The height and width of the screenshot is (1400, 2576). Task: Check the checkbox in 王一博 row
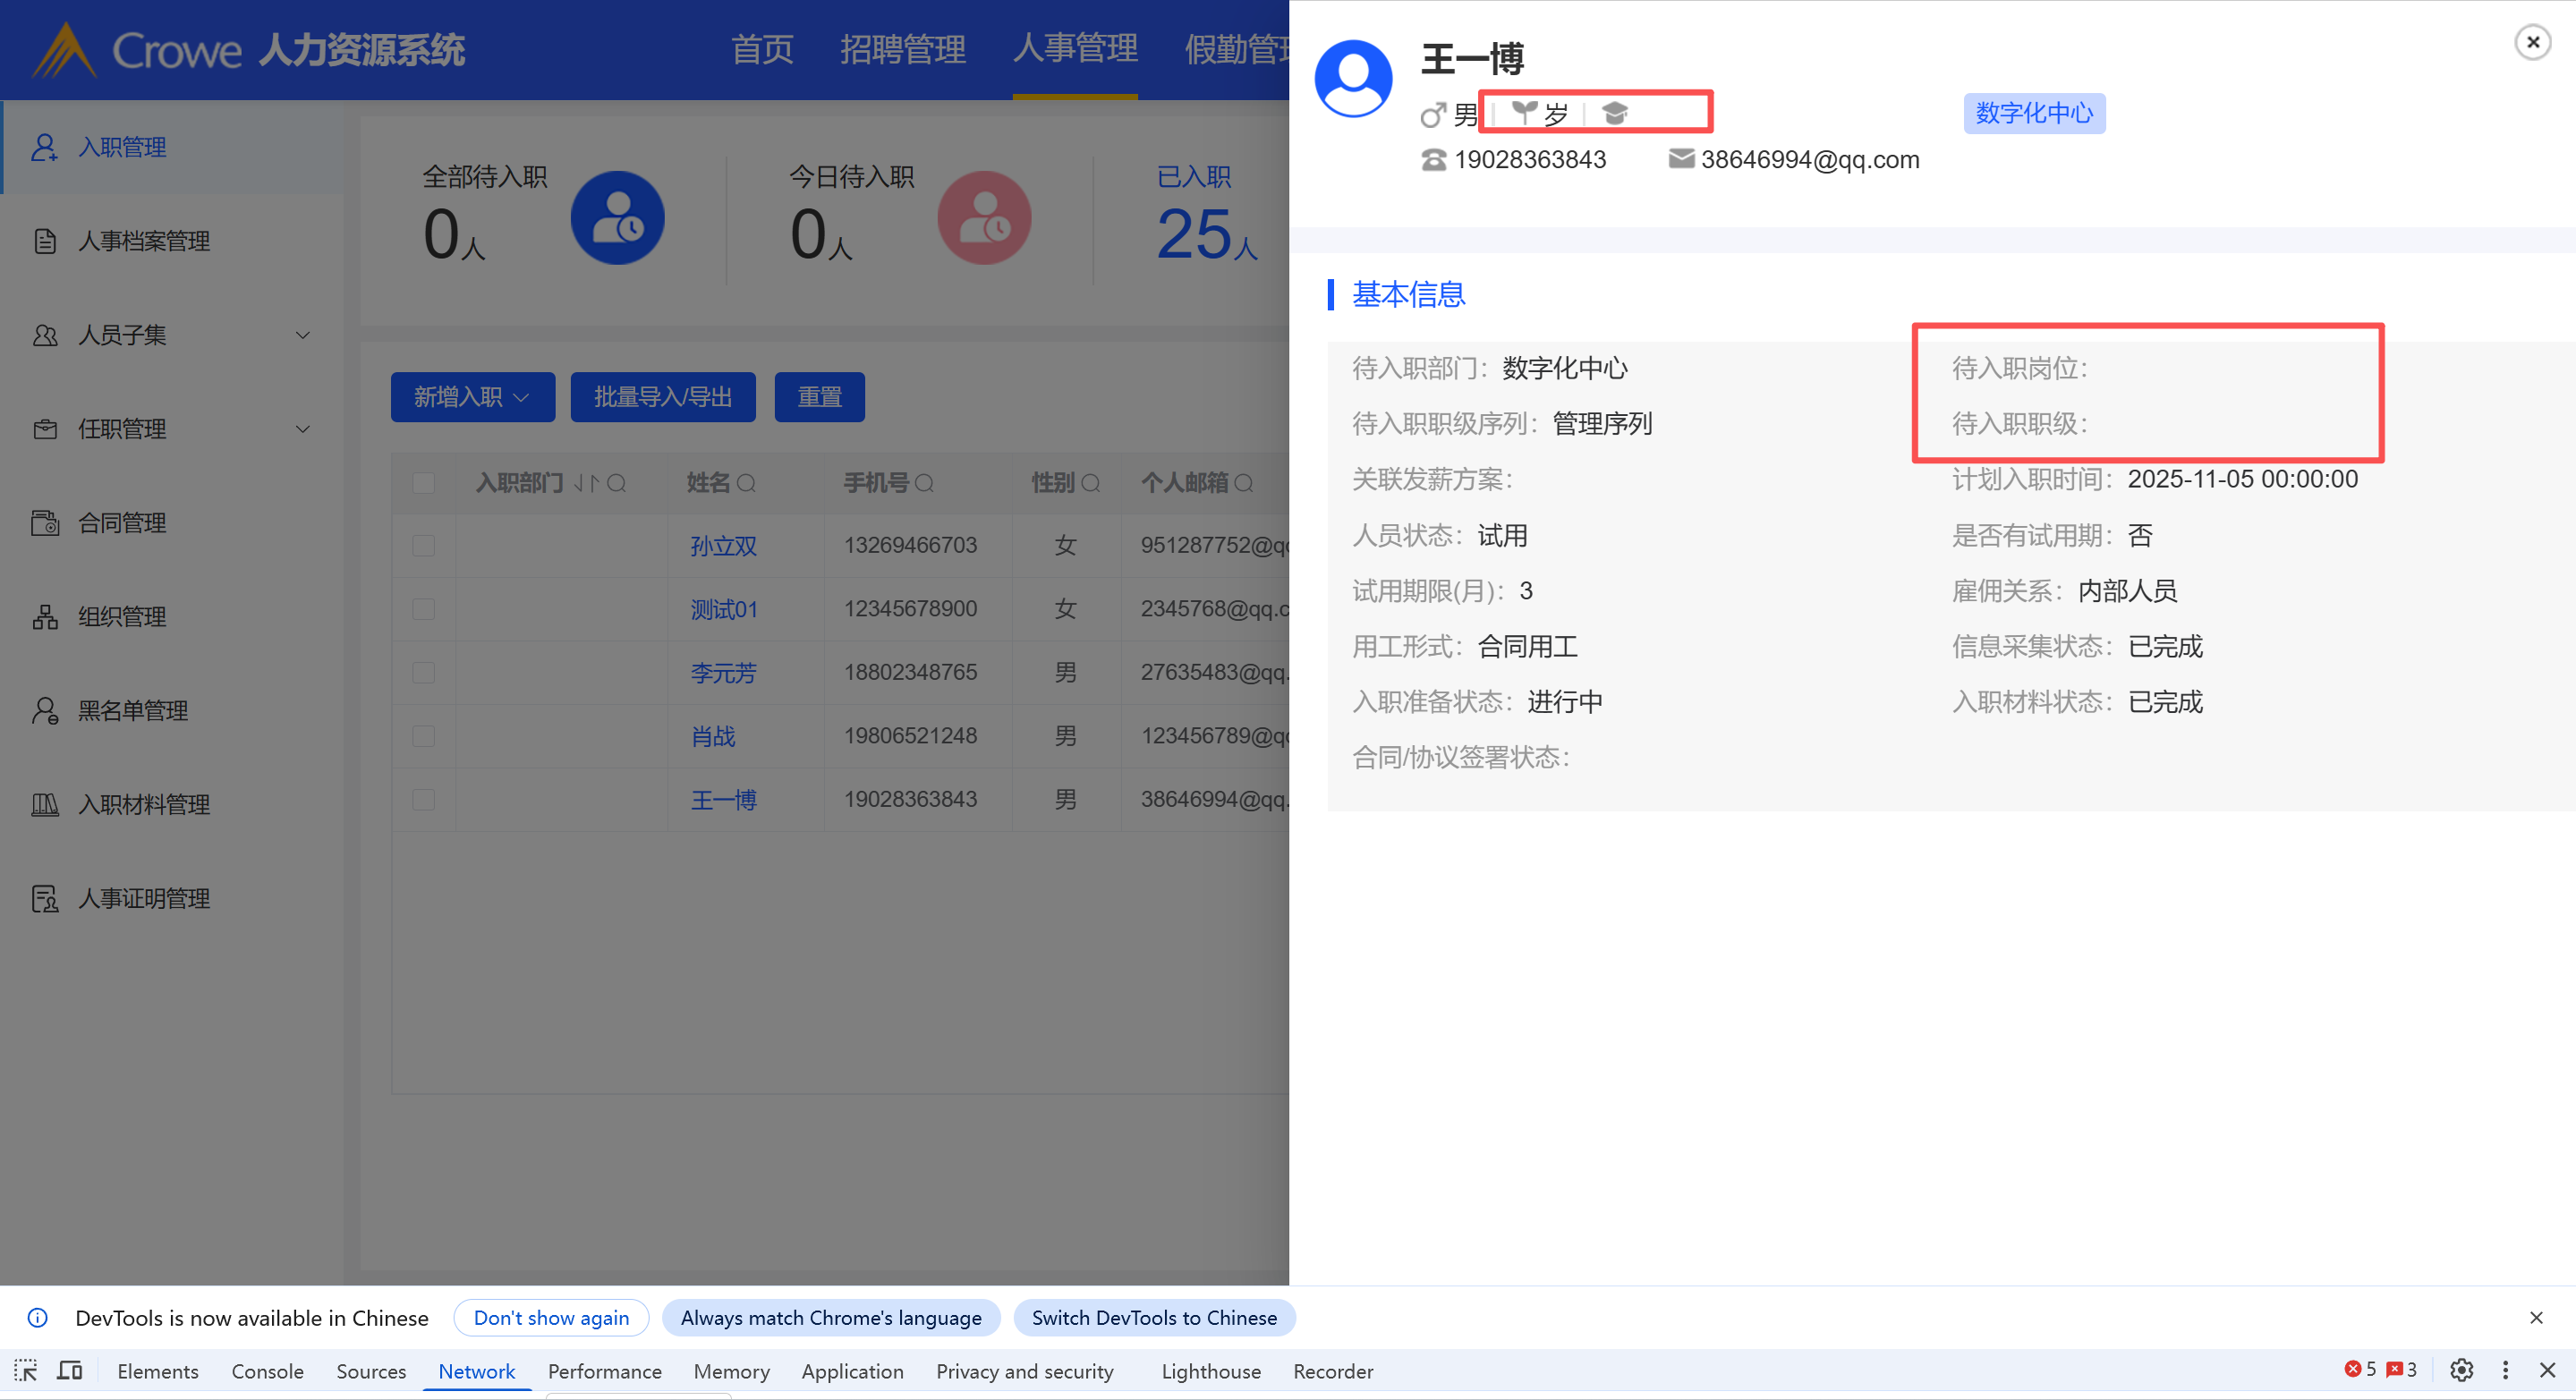pos(424,800)
